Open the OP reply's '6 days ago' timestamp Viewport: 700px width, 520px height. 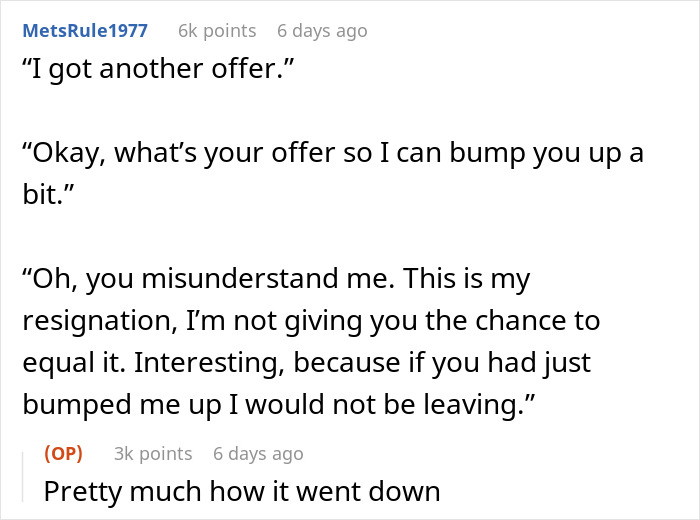258,453
